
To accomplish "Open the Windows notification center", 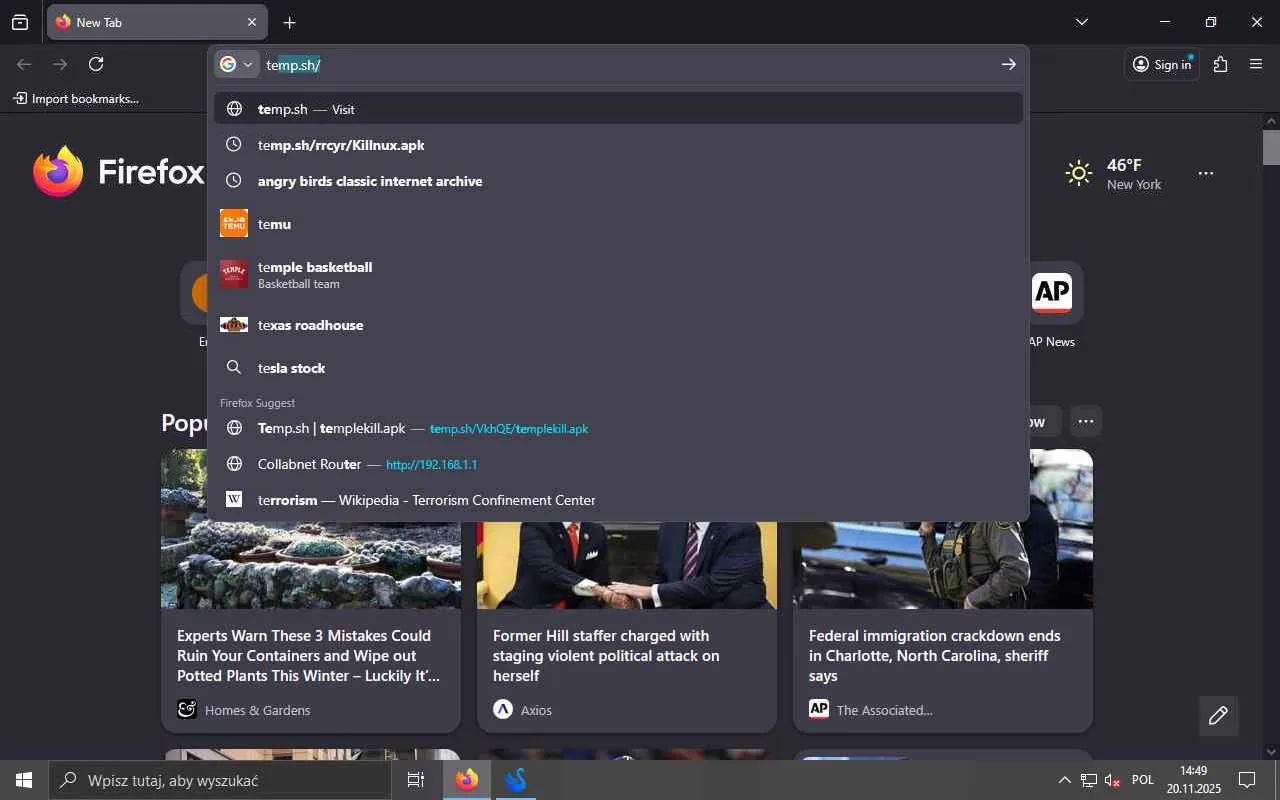I will pos(1247,780).
